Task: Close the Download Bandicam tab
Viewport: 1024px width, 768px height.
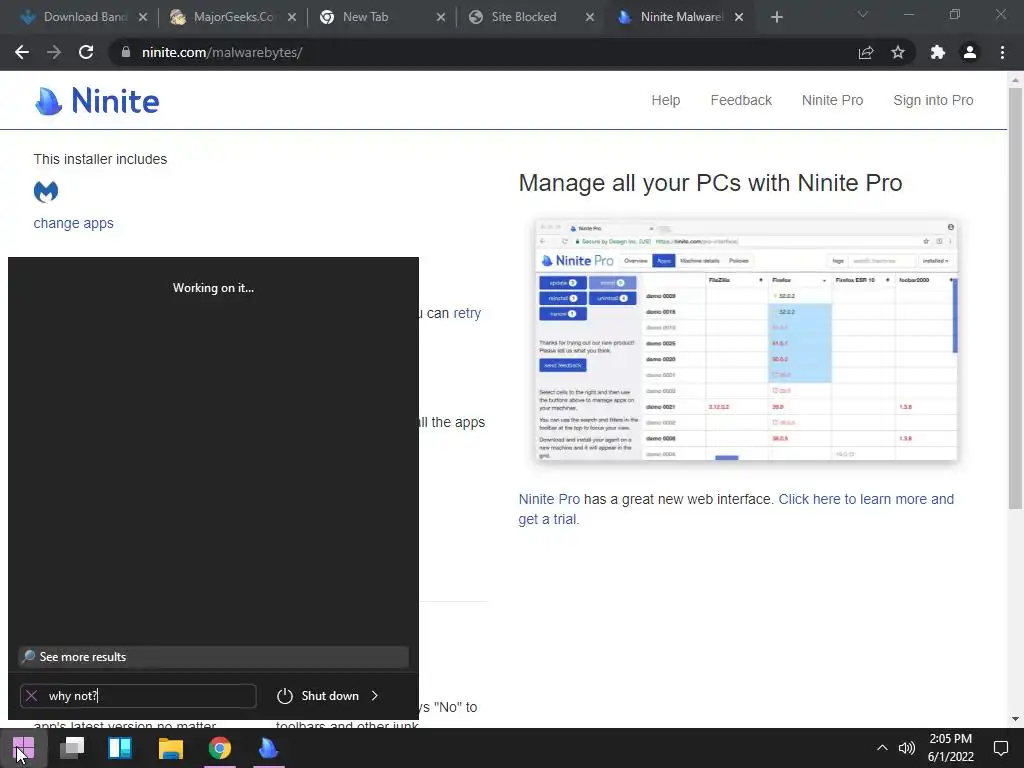Action: [143, 17]
